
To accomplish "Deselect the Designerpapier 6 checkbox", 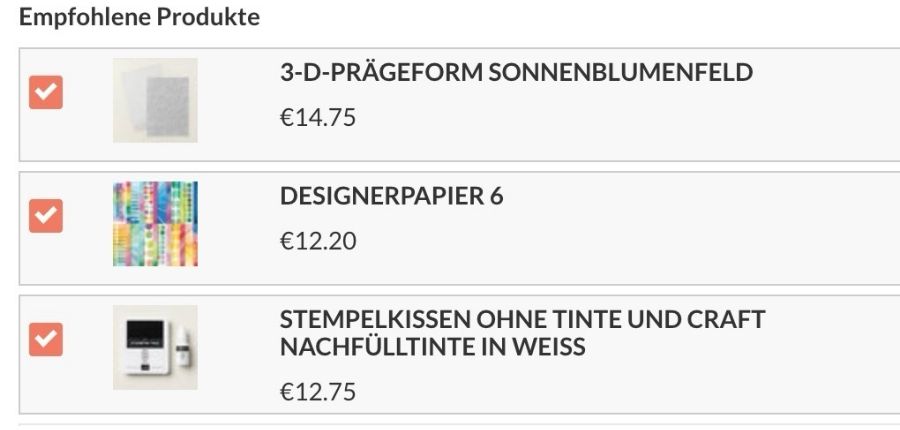I will tap(46, 216).
